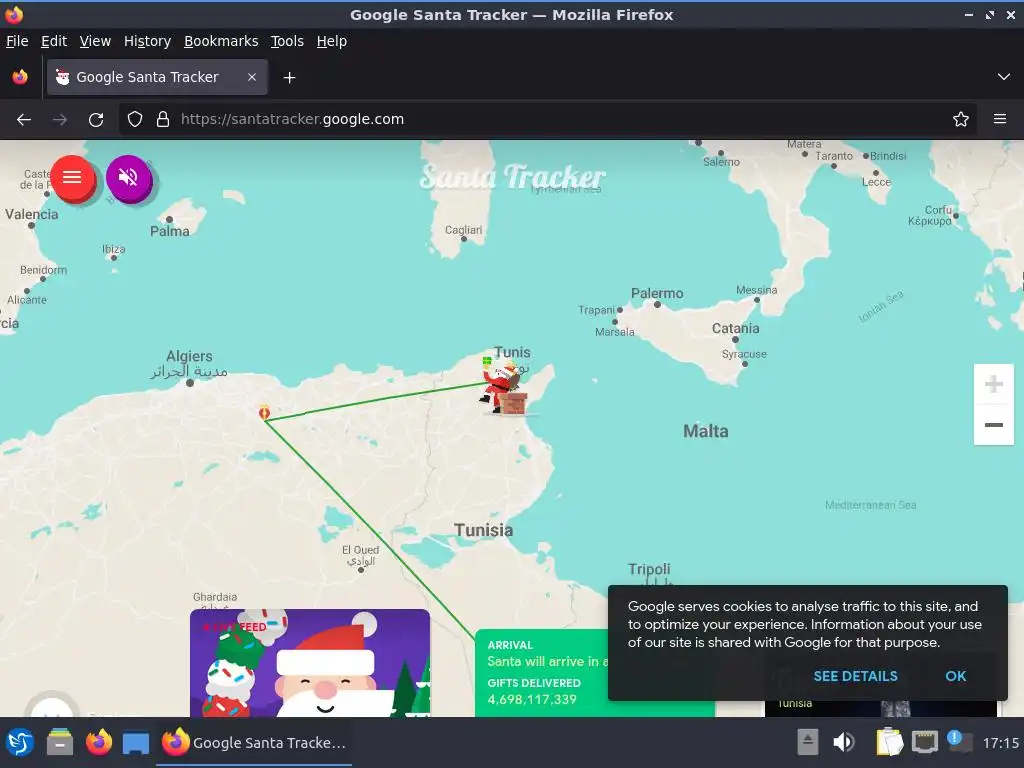Click the Palermo city label on the map
1024x768 pixels.
tap(657, 293)
